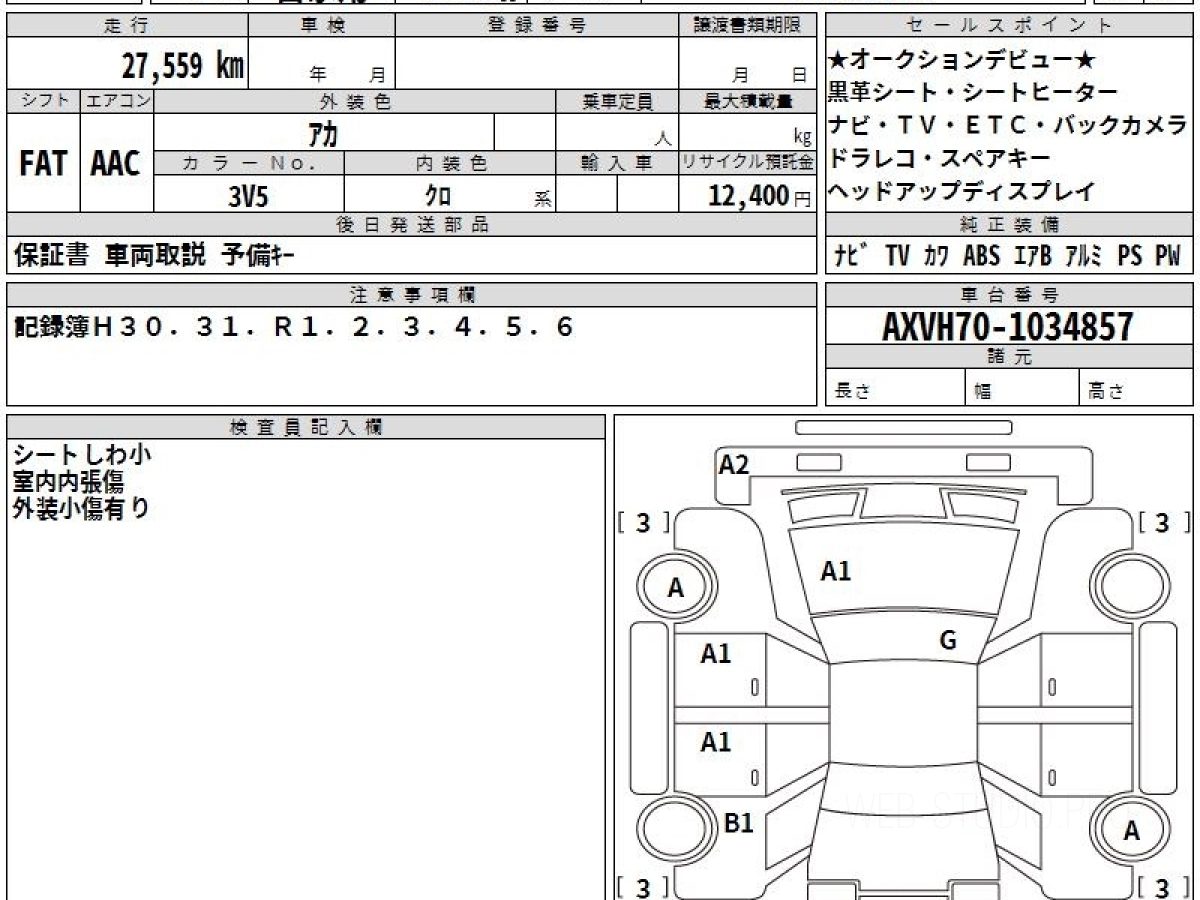The image size is (1200, 900).
Task: Click the PS equipment code
Action: [1130, 256]
